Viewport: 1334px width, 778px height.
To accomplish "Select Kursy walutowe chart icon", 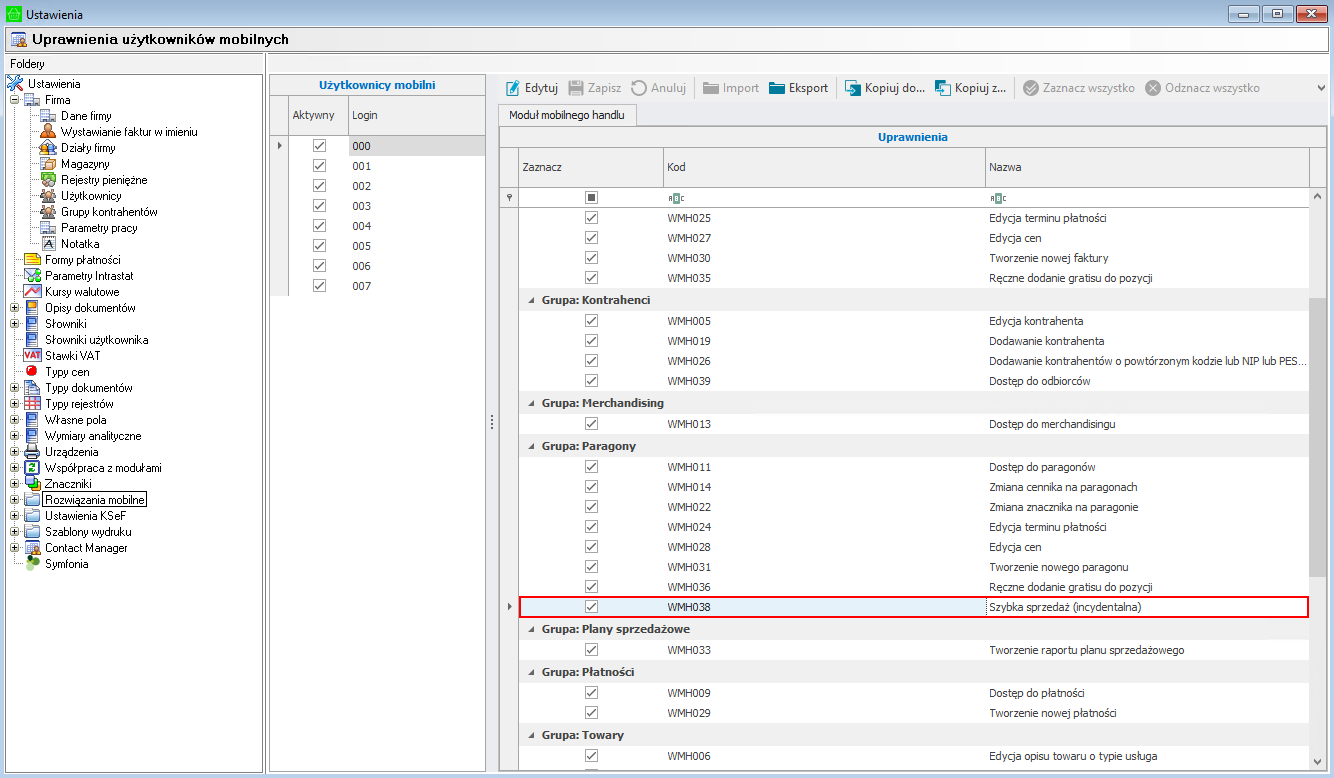I will [32, 292].
